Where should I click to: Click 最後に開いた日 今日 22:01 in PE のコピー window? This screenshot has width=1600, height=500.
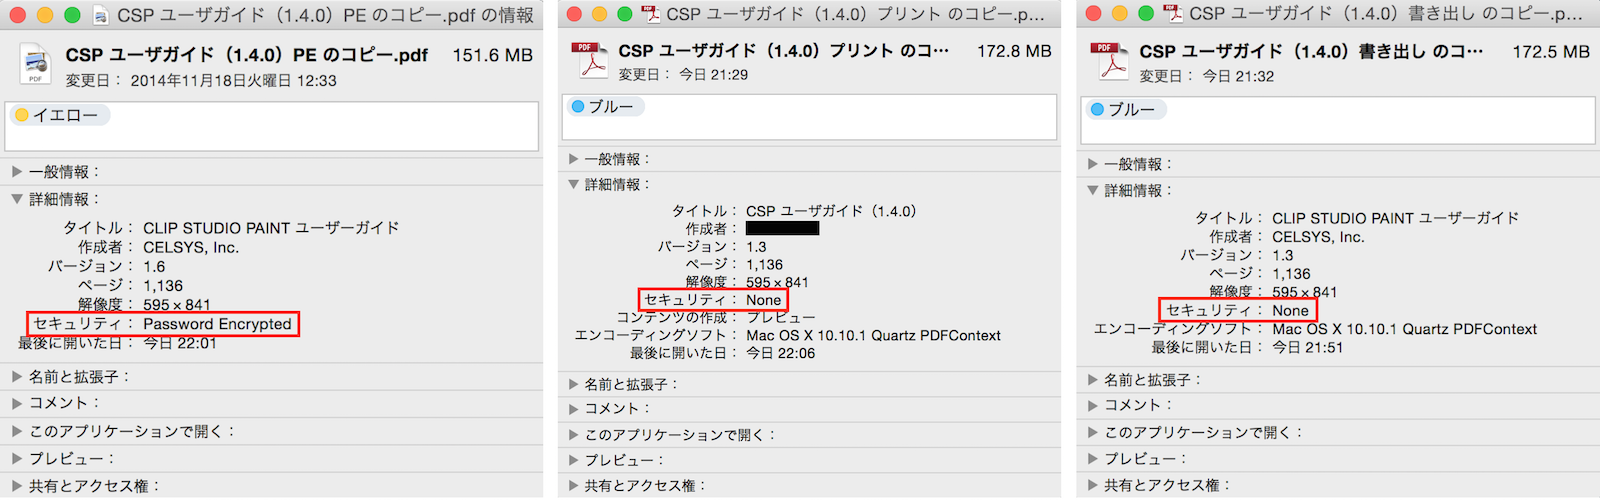[179, 343]
